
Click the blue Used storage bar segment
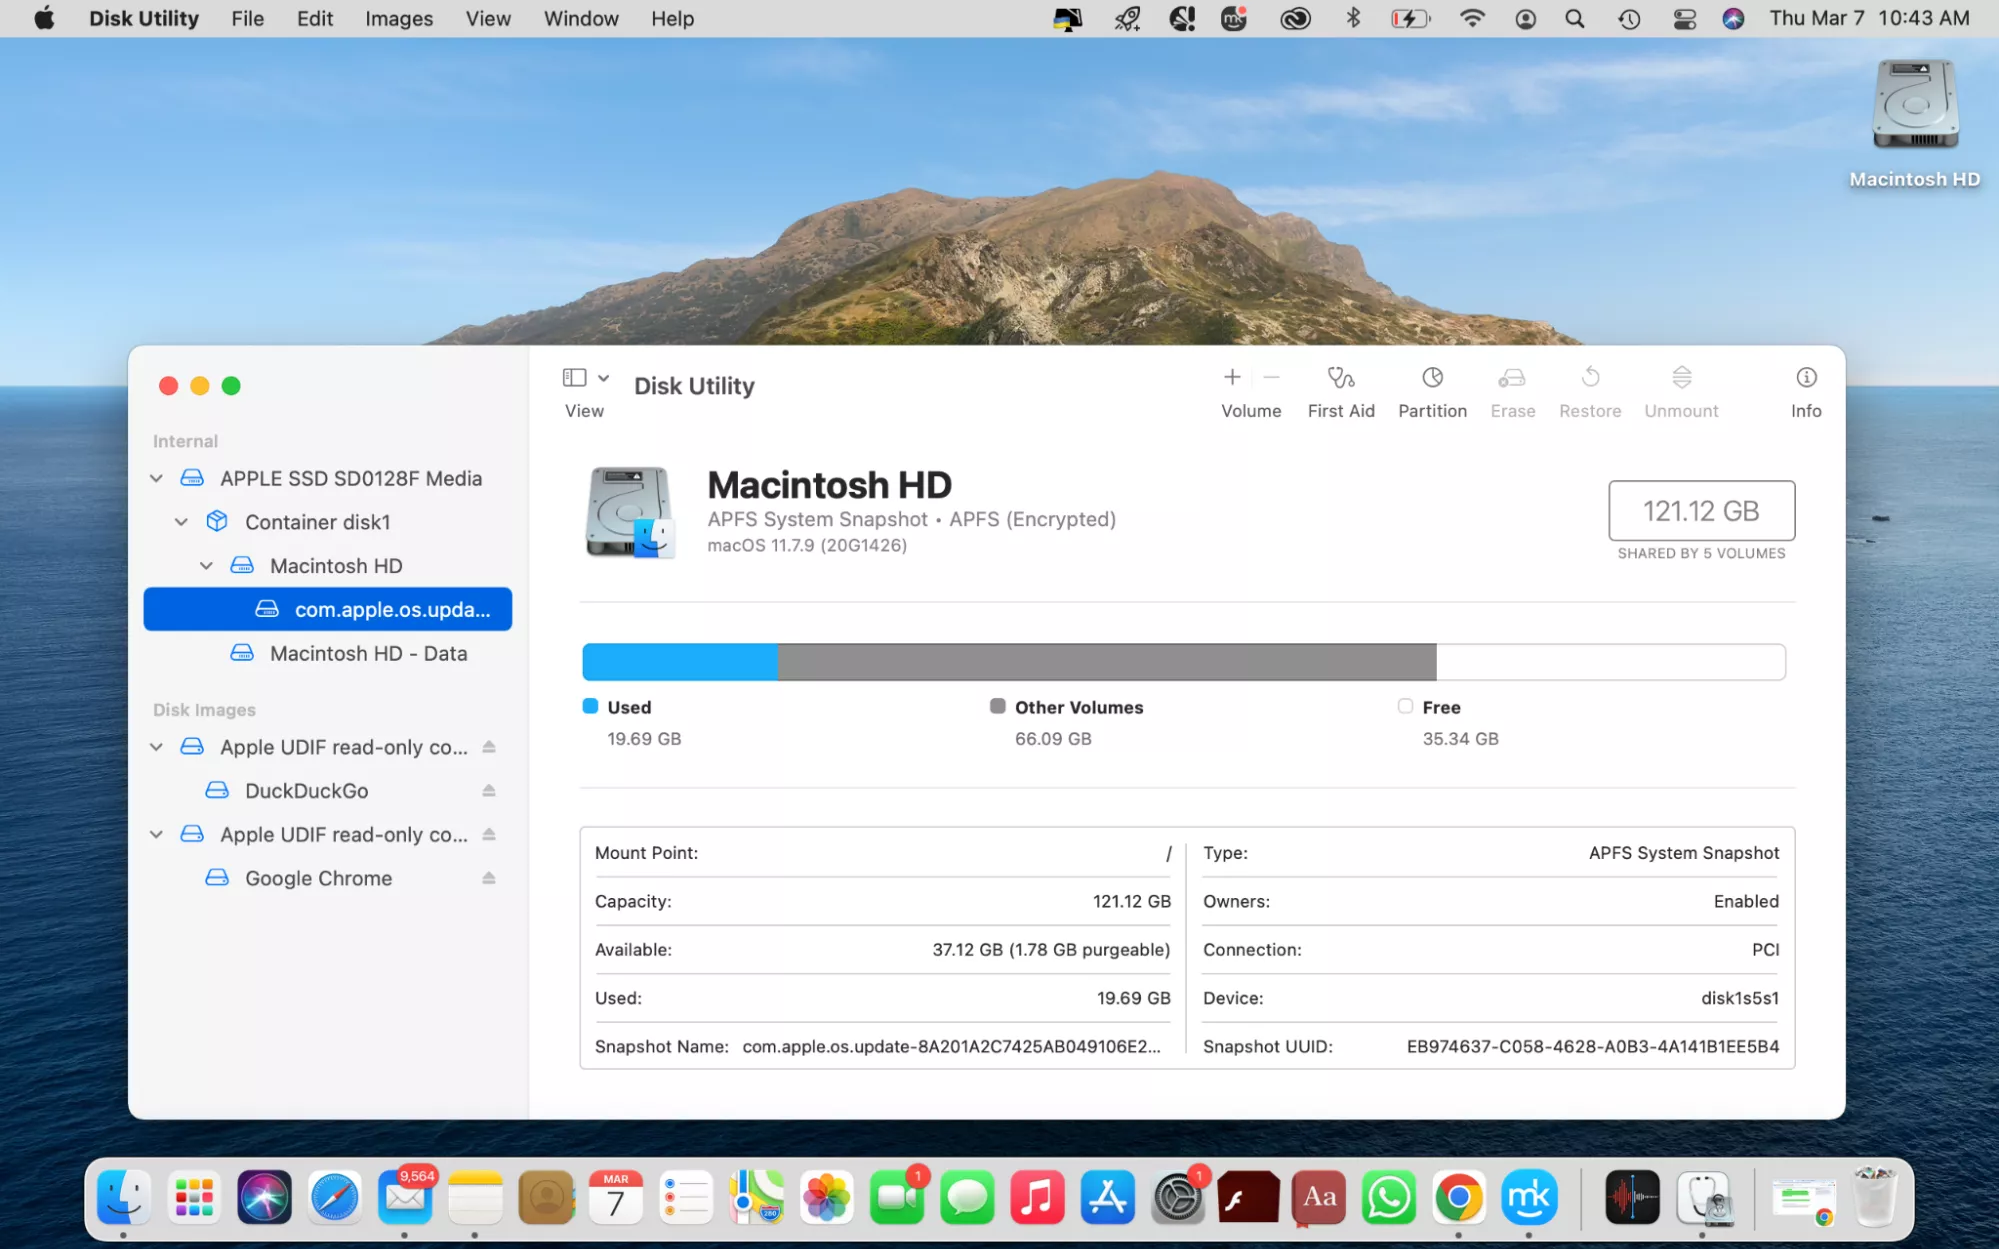[x=680, y=662]
